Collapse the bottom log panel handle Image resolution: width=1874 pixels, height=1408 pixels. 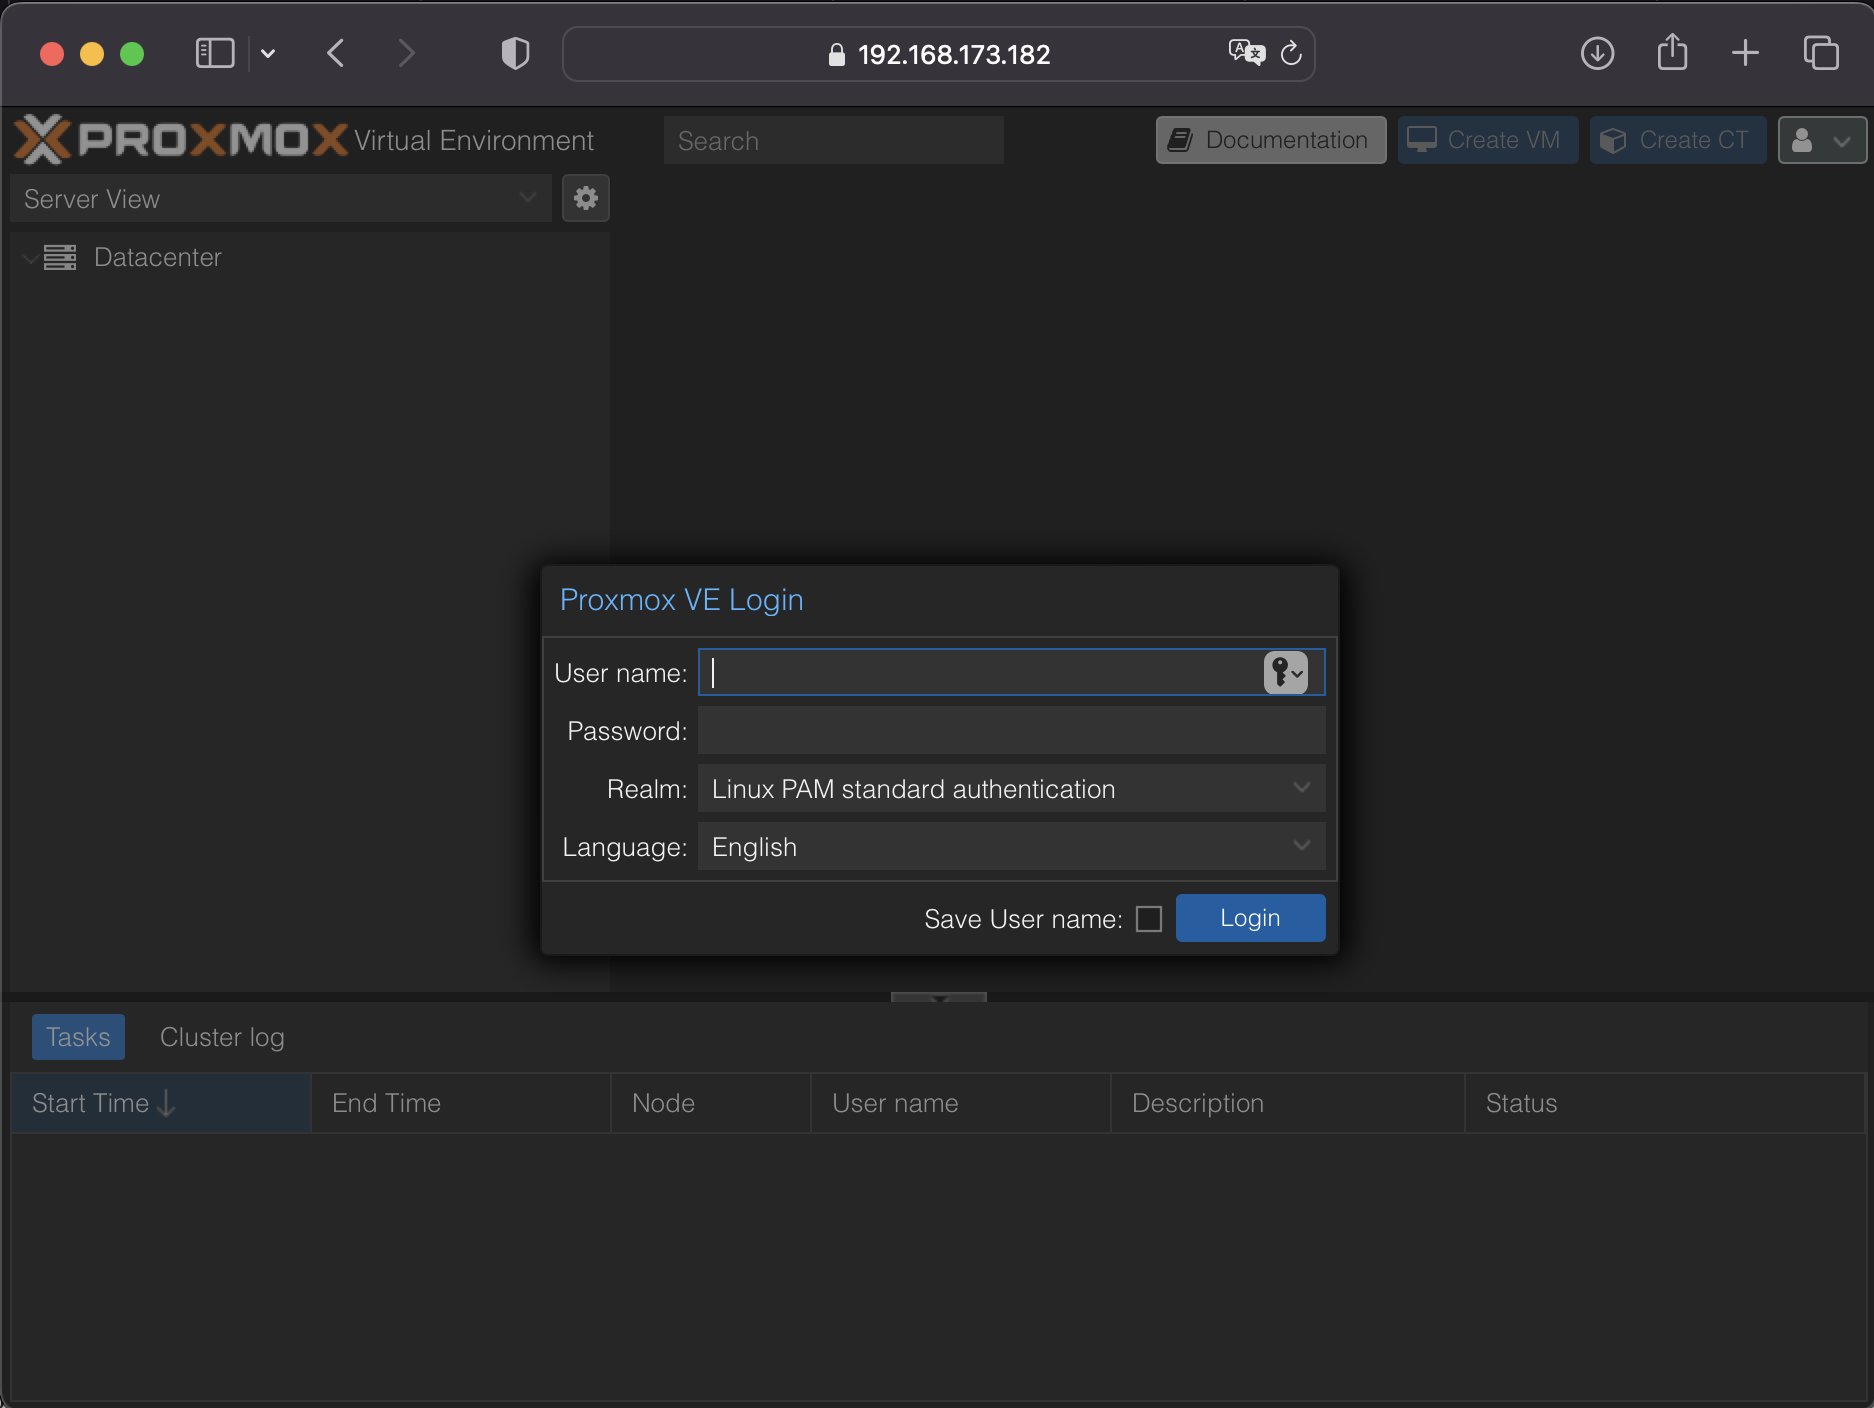click(939, 997)
